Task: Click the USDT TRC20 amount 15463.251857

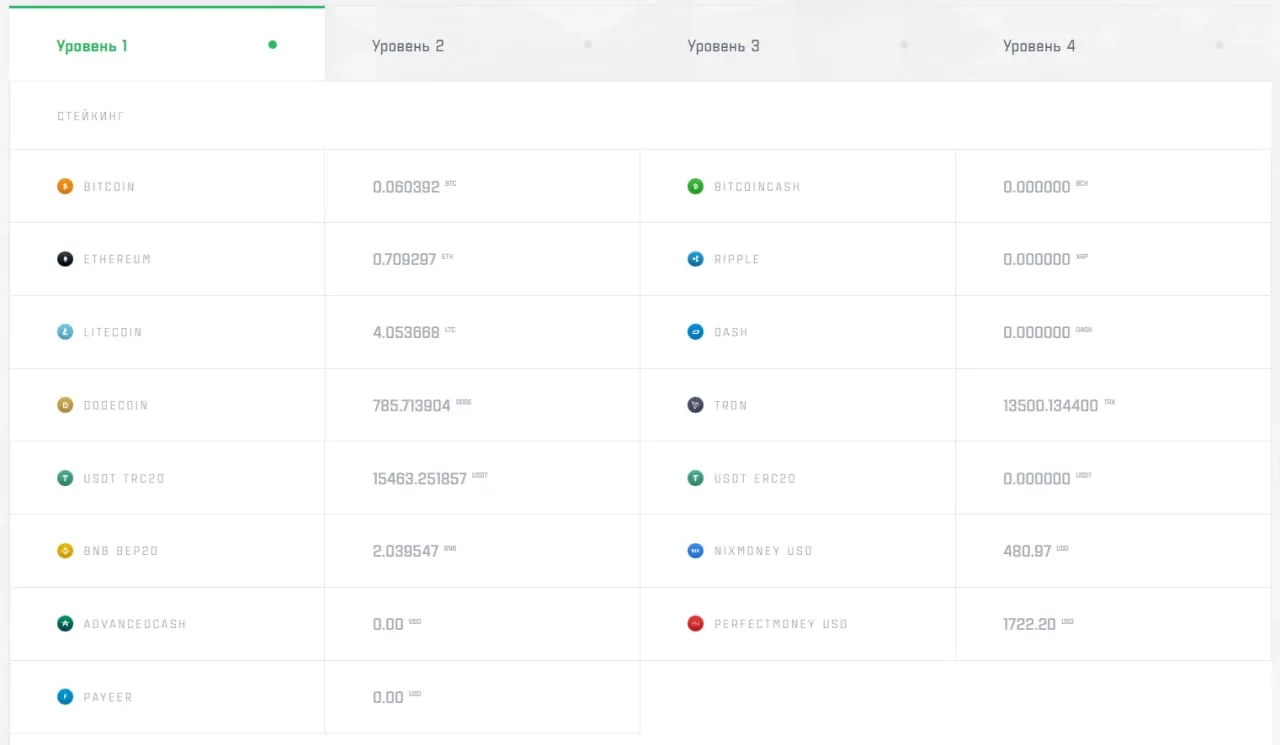Action: (420, 478)
